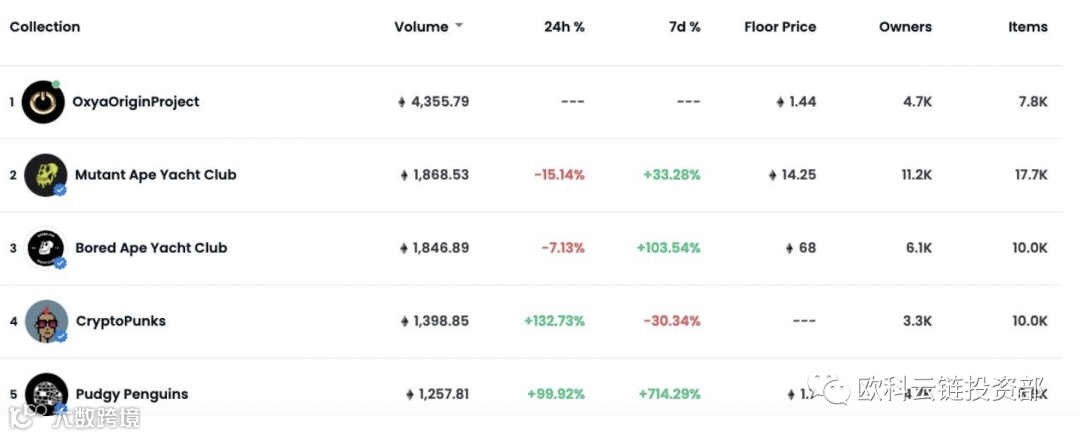Open the Mutant Ape Yacht Club link
The image size is (1080, 437).
coord(155,175)
